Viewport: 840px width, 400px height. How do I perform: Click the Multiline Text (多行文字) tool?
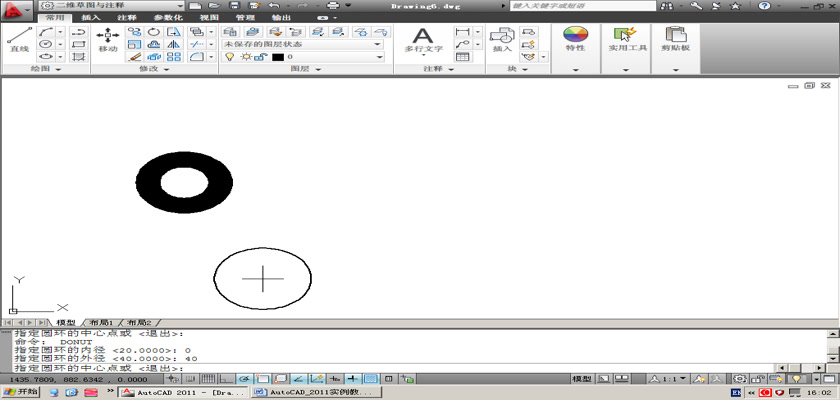pos(423,41)
